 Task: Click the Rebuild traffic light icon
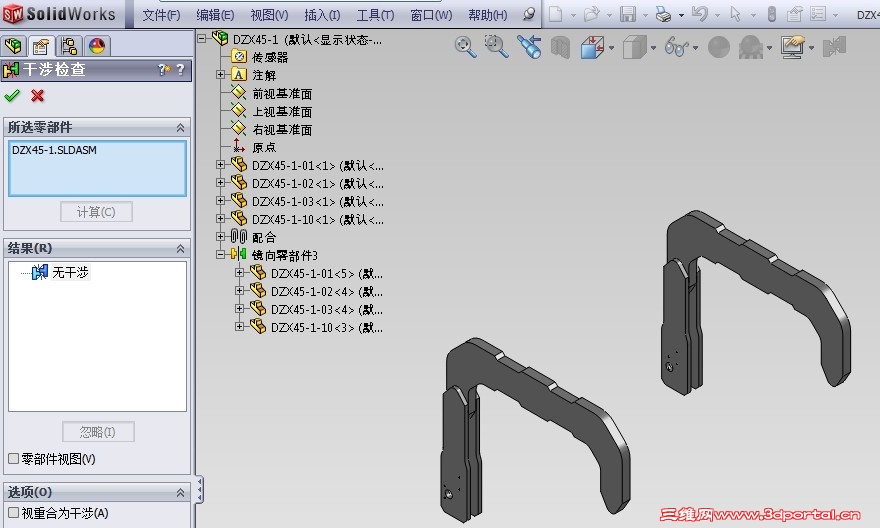pyautogui.click(x=772, y=14)
